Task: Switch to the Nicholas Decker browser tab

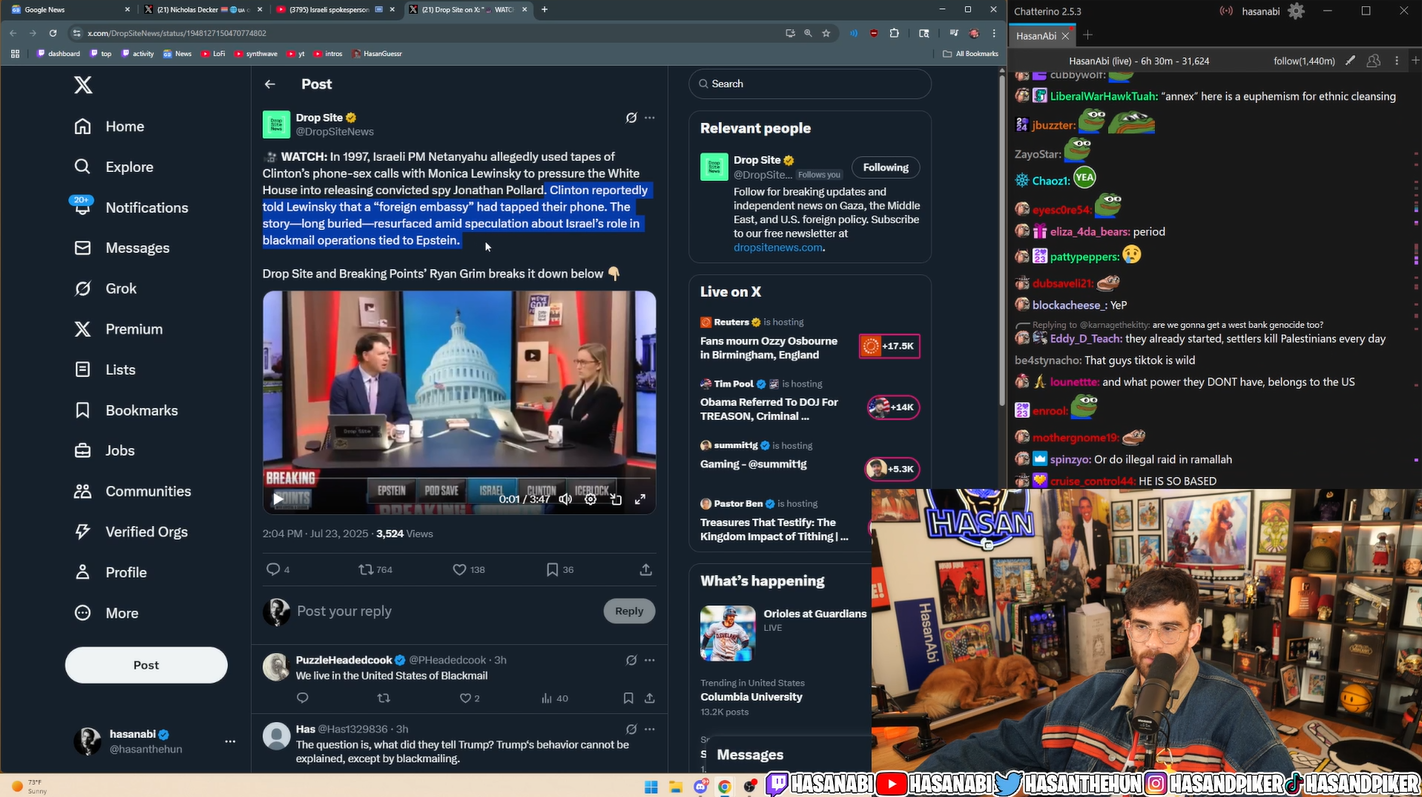Action: [204, 9]
